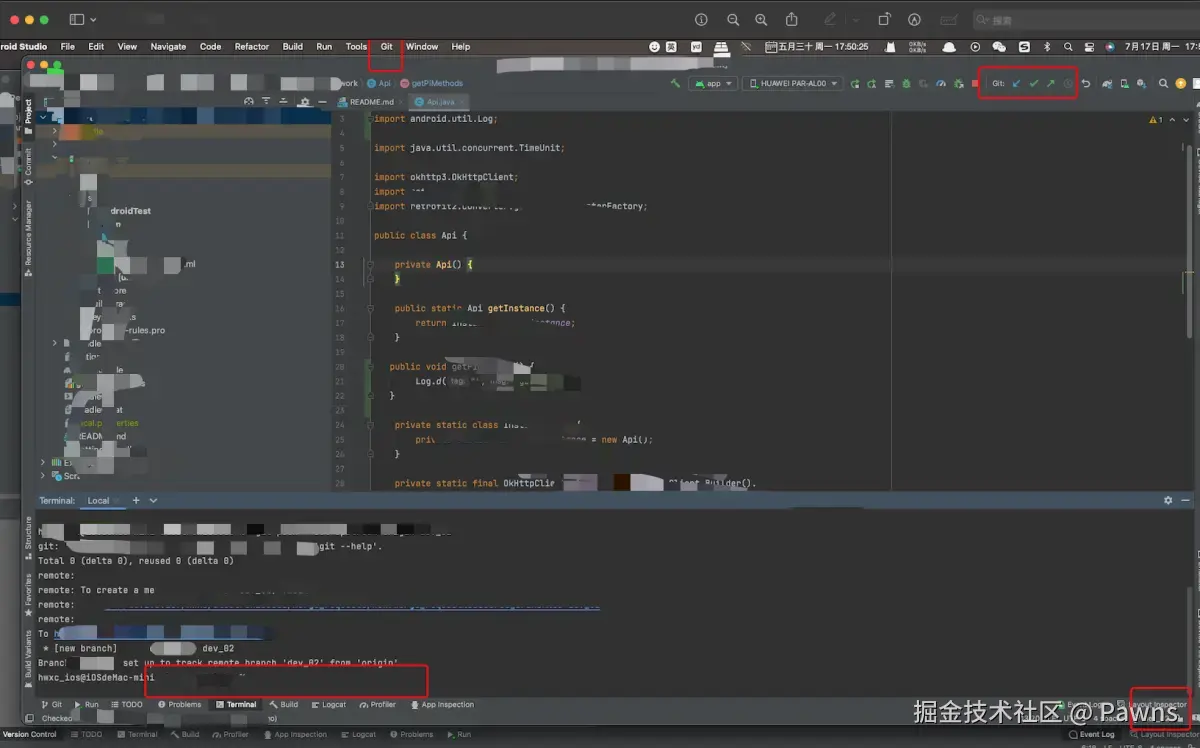Click Preview's Inspector info icon
This screenshot has height=748, width=1200.
click(x=701, y=20)
